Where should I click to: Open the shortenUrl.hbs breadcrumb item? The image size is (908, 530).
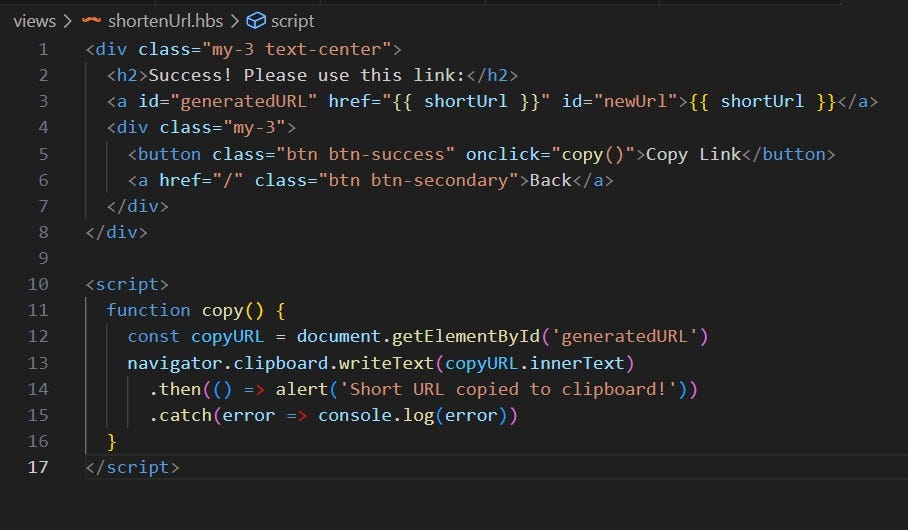click(165, 21)
